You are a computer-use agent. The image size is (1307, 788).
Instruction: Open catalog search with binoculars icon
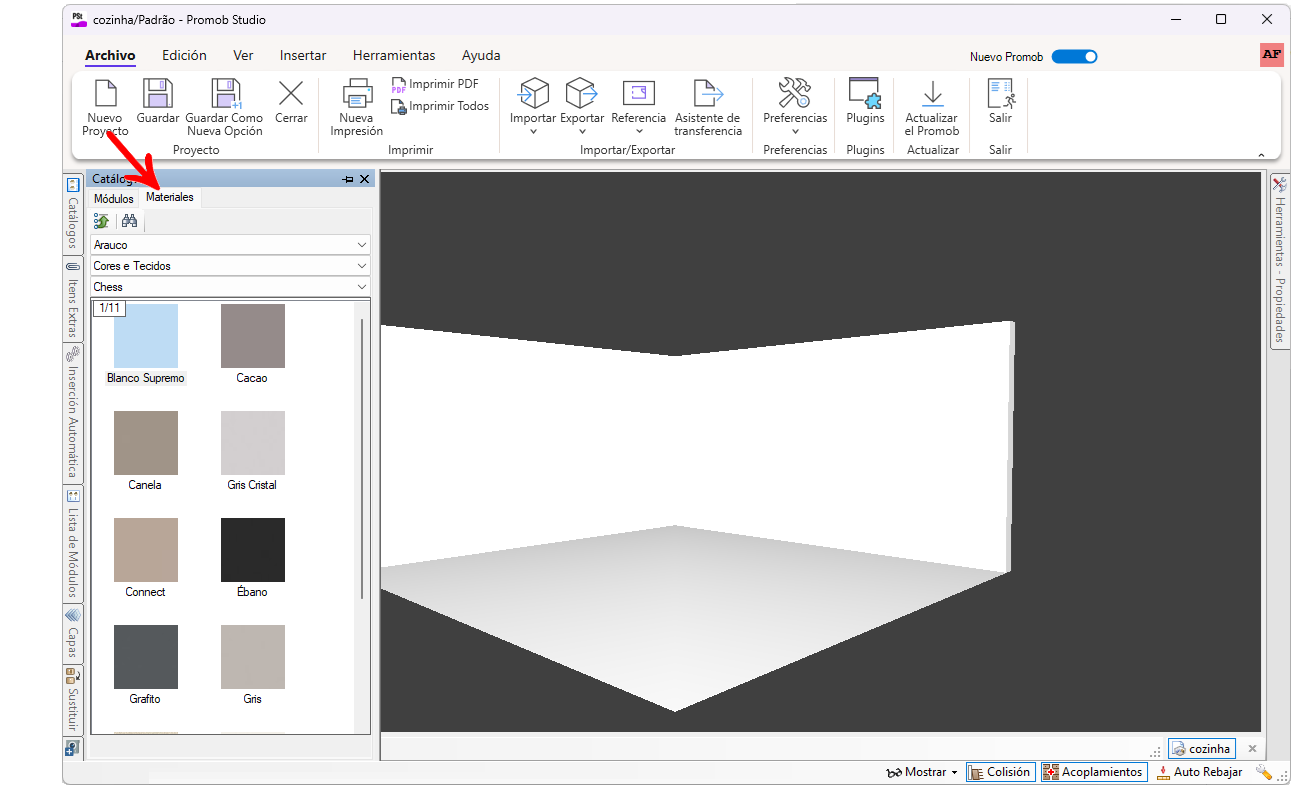[x=129, y=221]
